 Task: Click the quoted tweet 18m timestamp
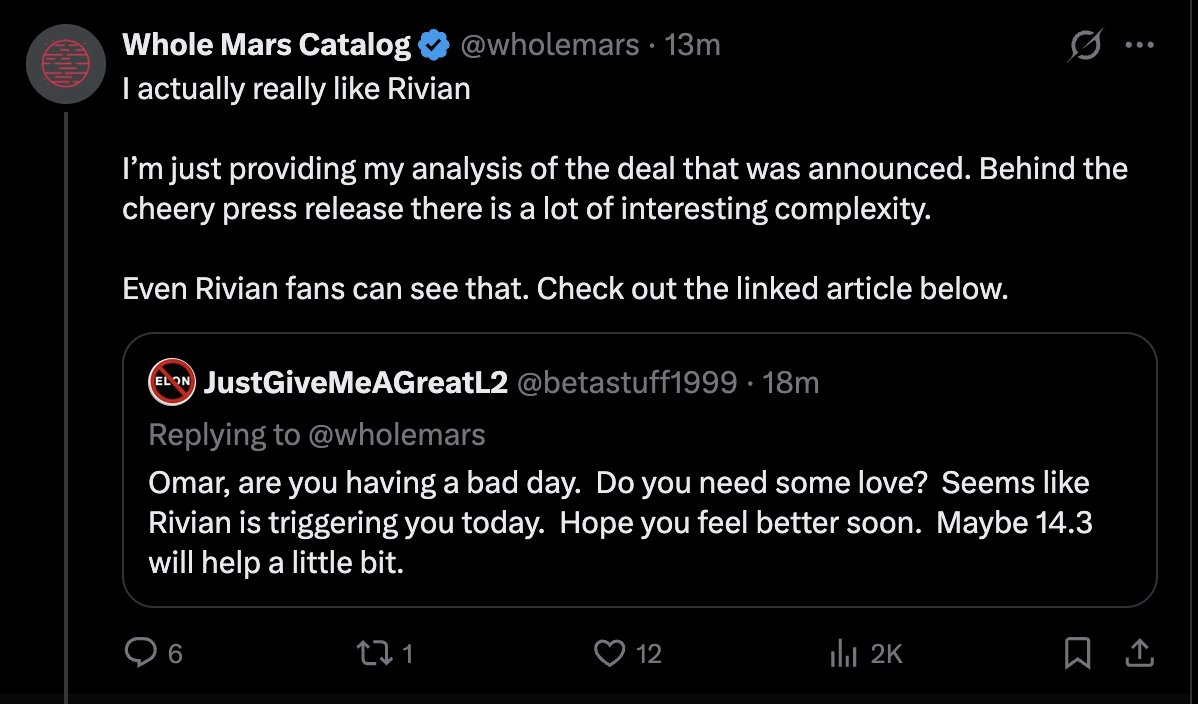(x=790, y=382)
